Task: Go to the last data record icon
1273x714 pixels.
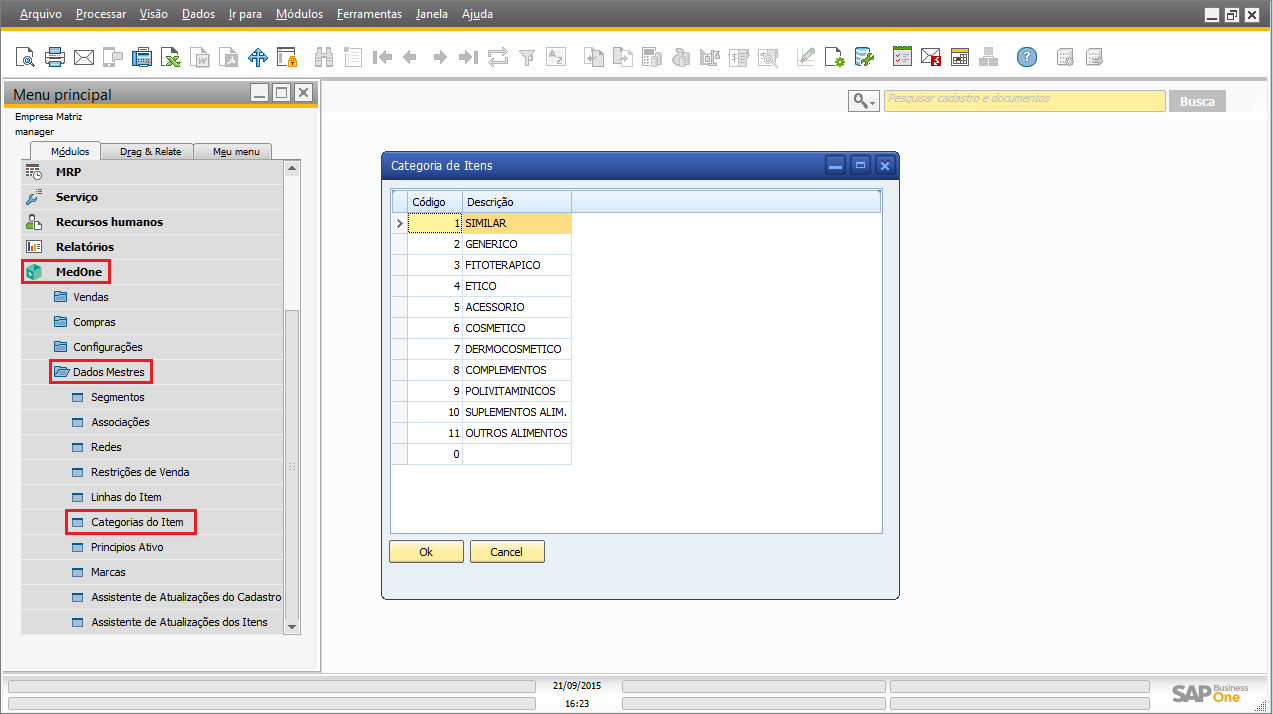Action: tap(468, 57)
